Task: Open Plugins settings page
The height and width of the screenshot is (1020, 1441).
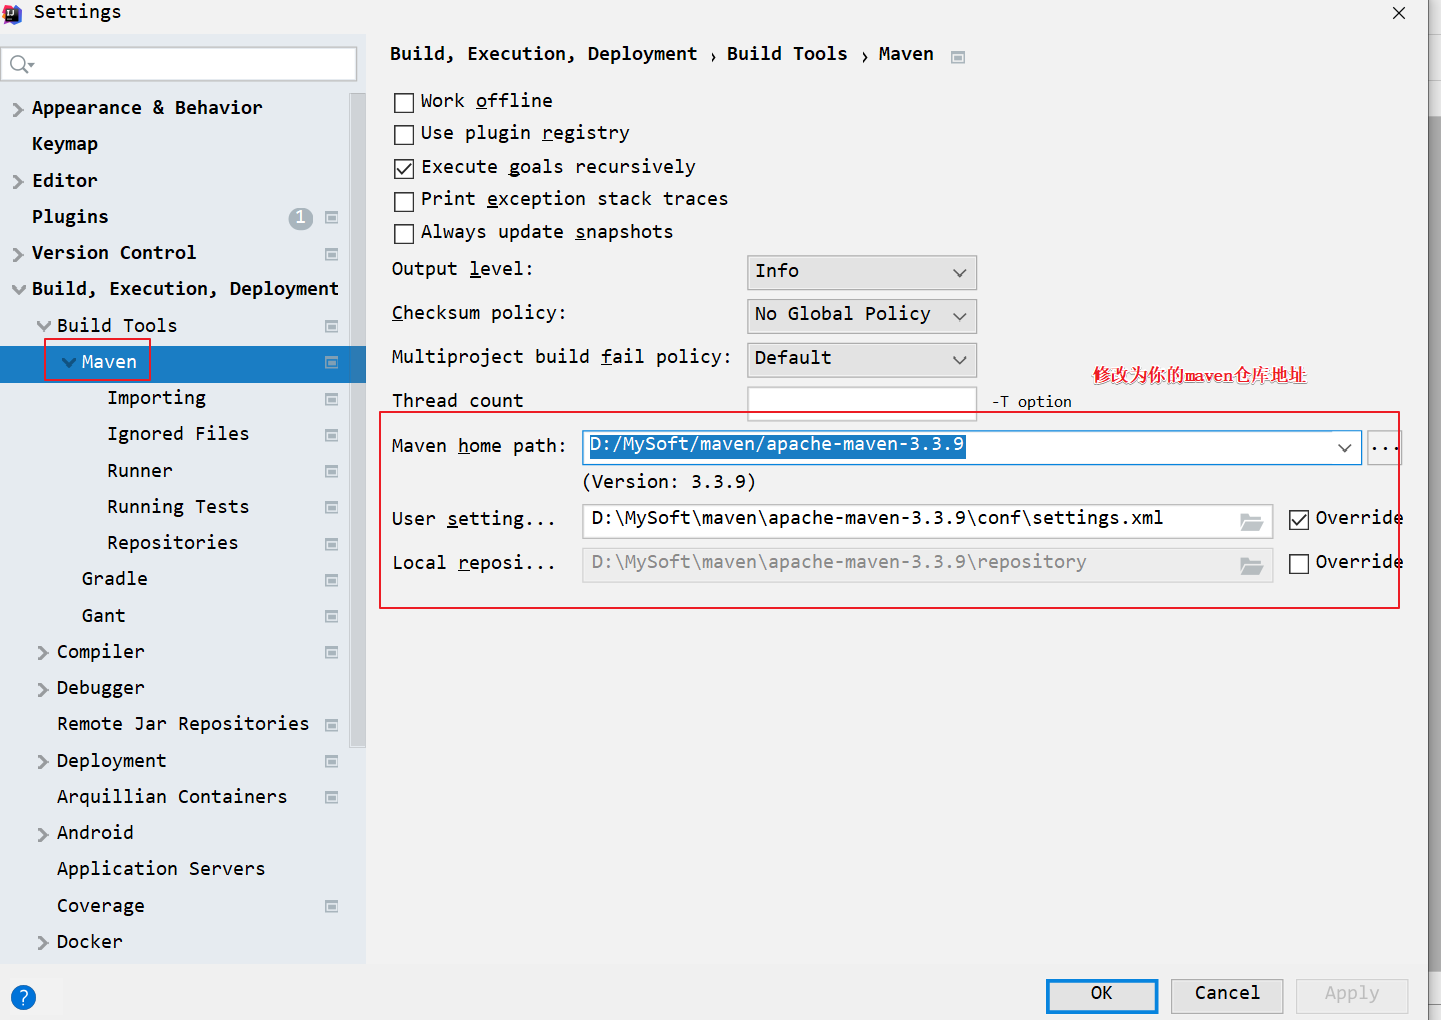Action: point(70,217)
